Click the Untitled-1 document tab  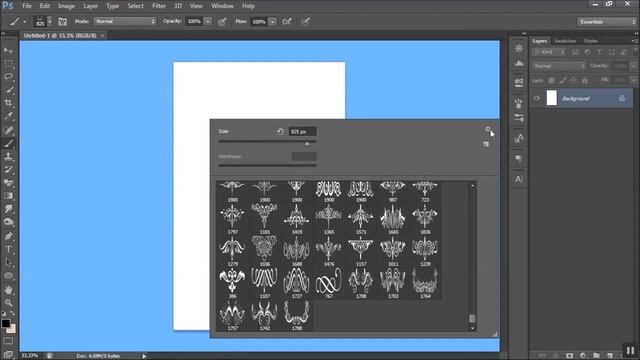coord(60,36)
